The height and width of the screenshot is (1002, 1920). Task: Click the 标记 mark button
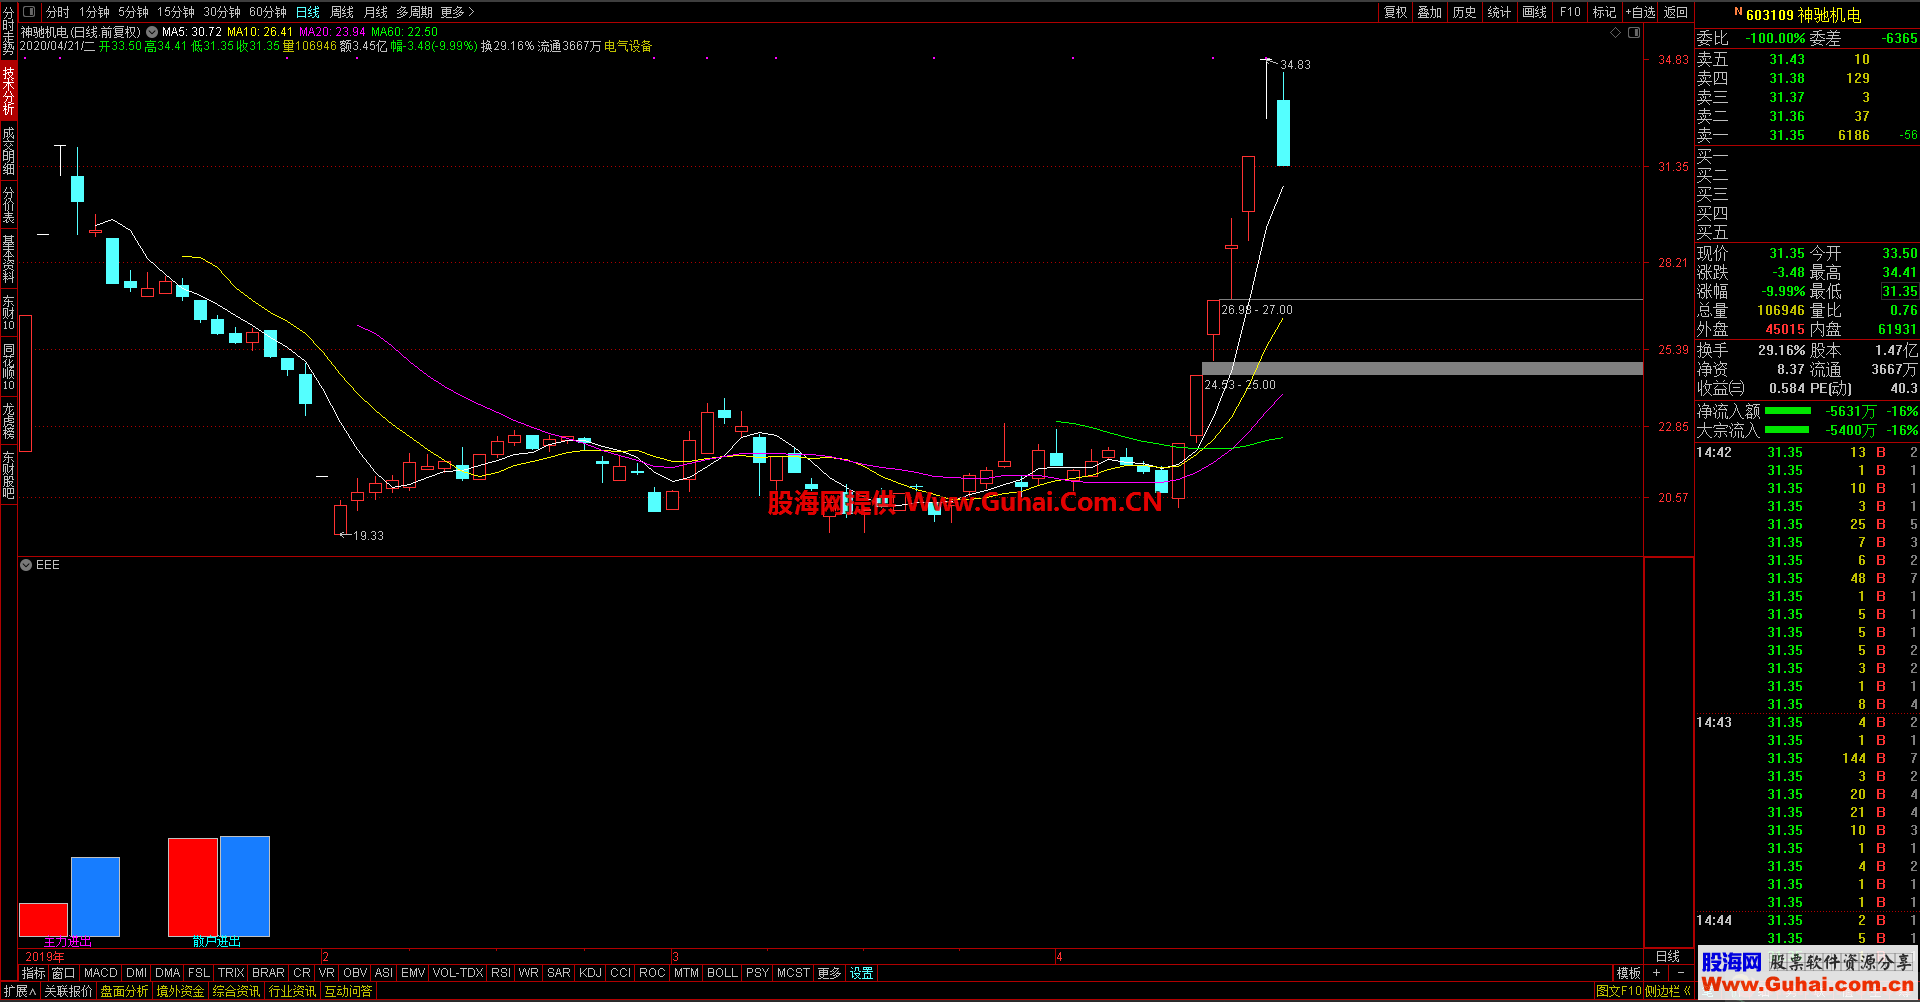1604,12
